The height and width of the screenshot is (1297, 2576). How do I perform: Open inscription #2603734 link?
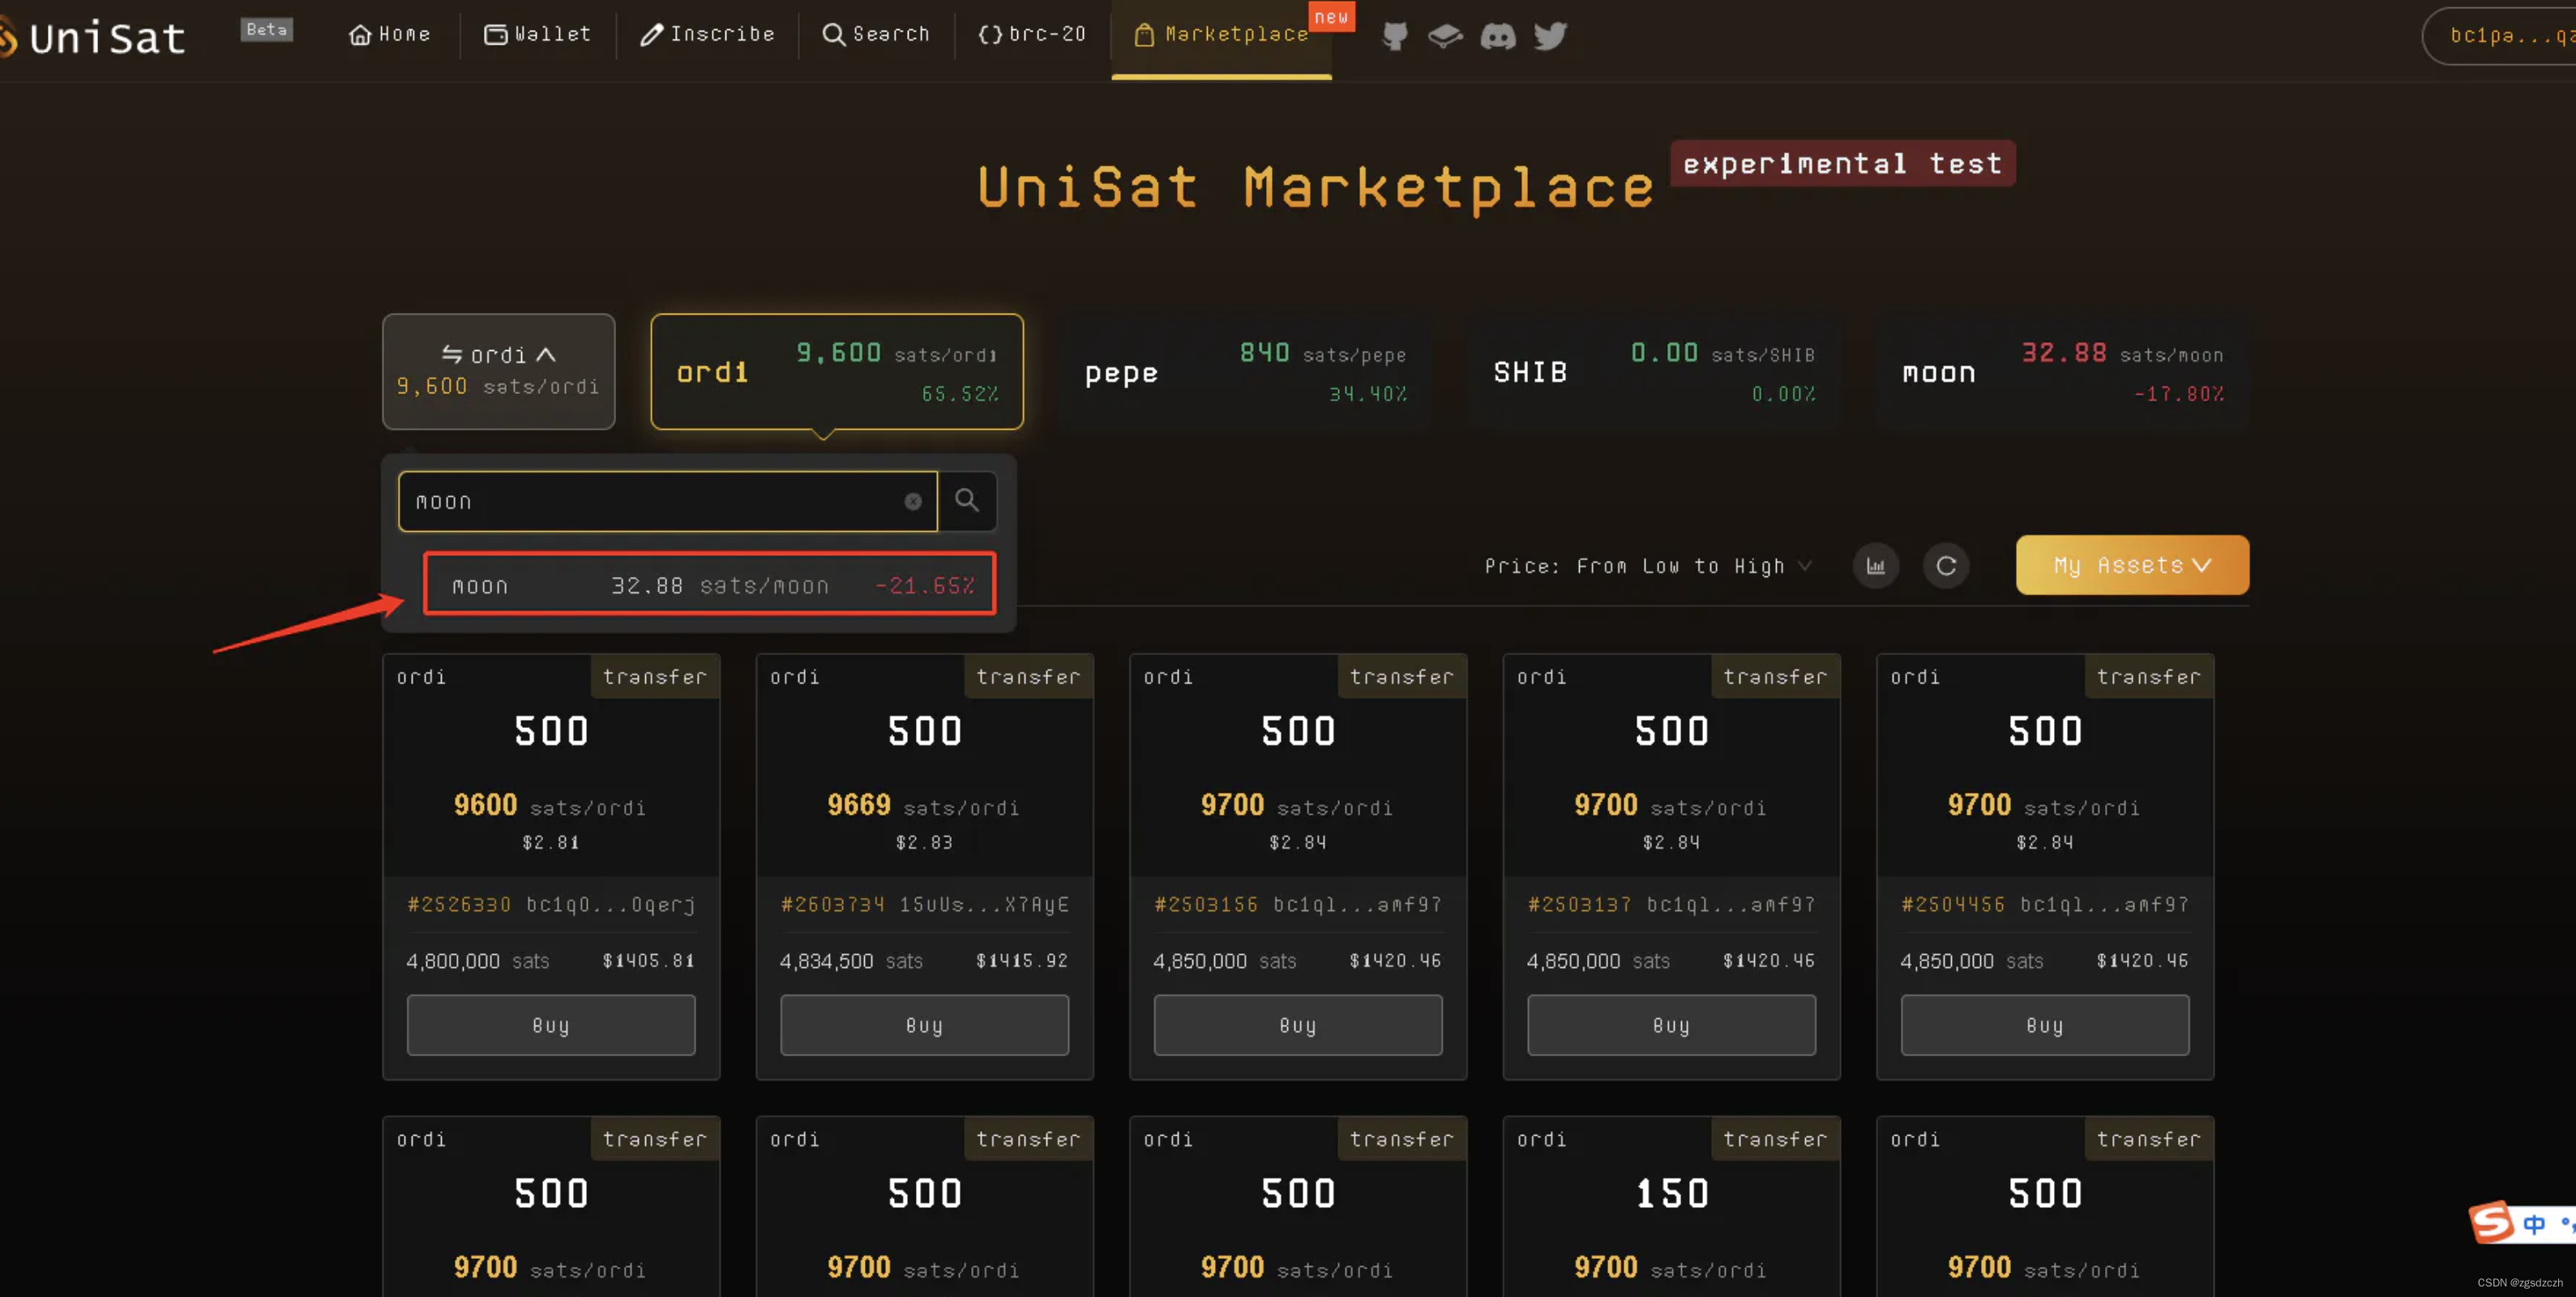[832, 904]
